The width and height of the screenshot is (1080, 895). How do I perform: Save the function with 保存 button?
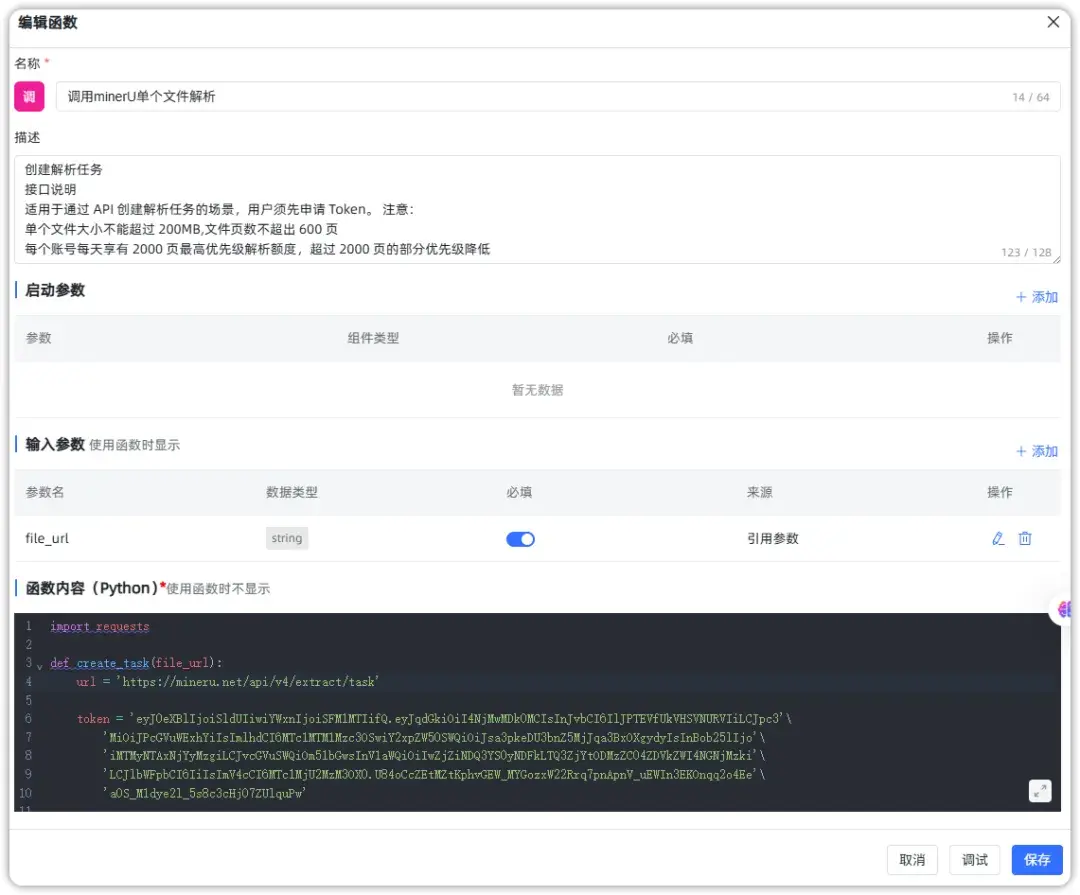(1037, 860)
